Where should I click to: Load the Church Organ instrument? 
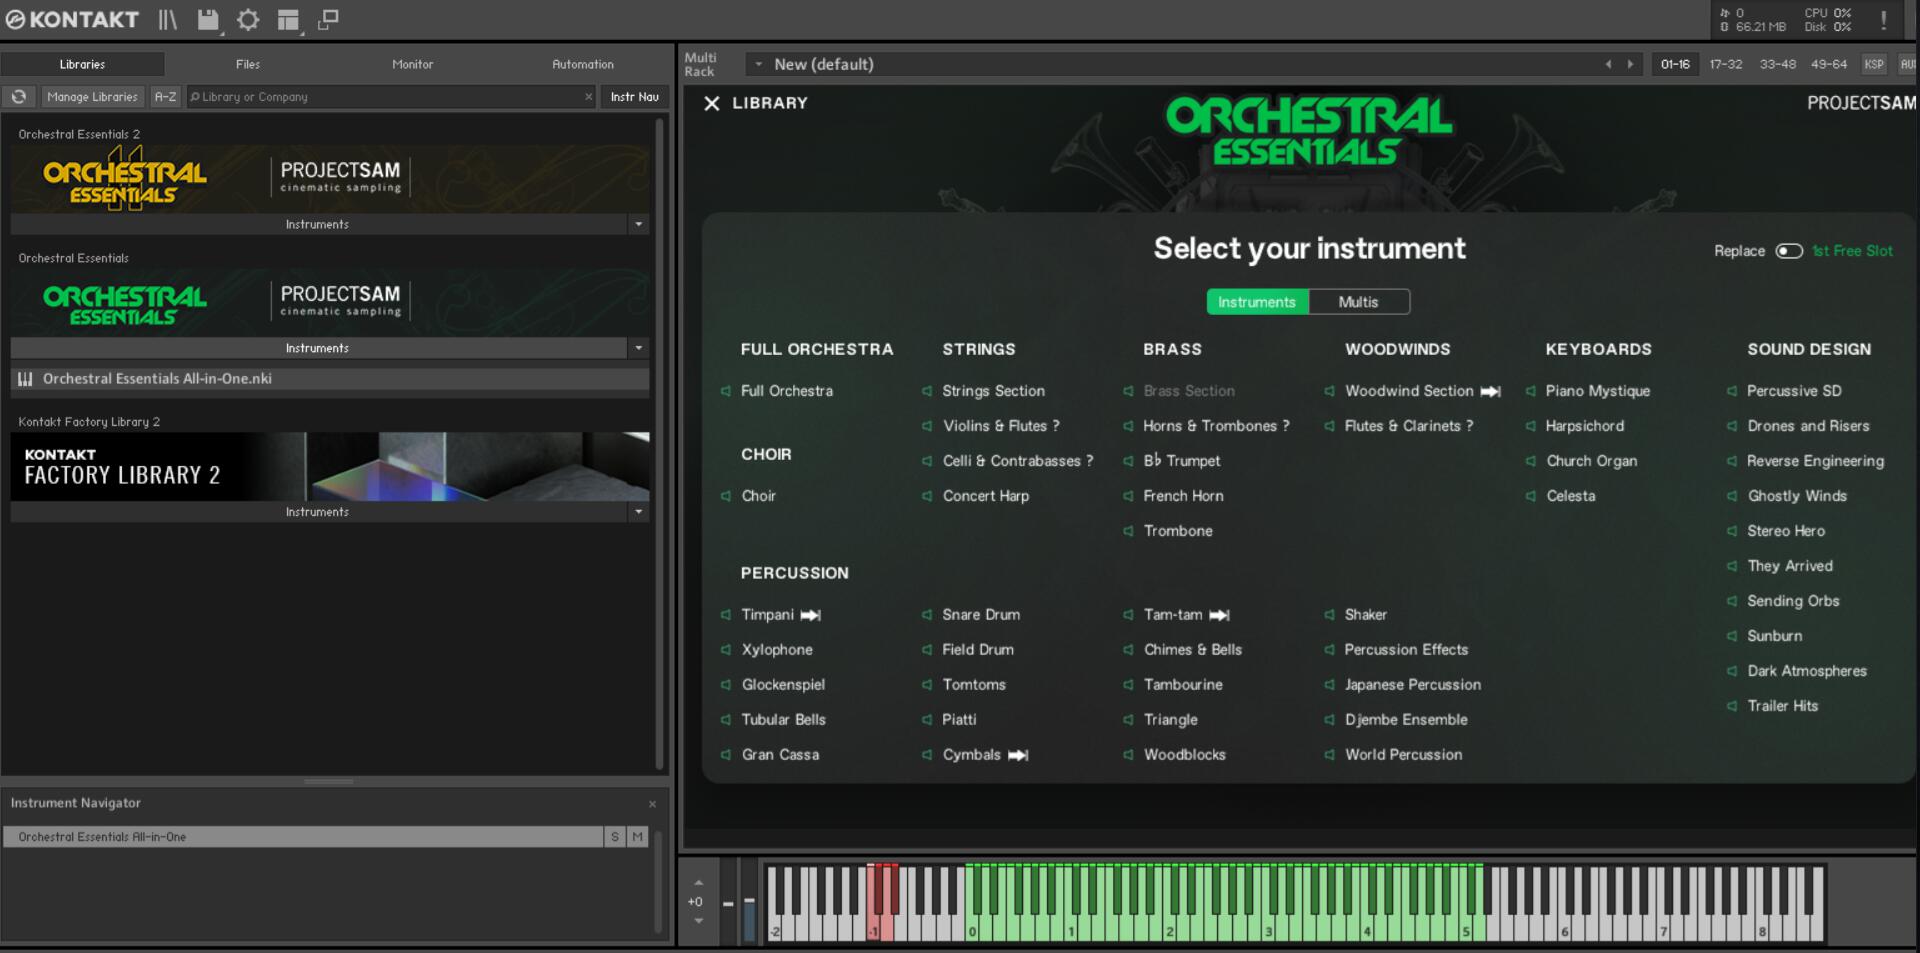click(x=1592, y=461)
